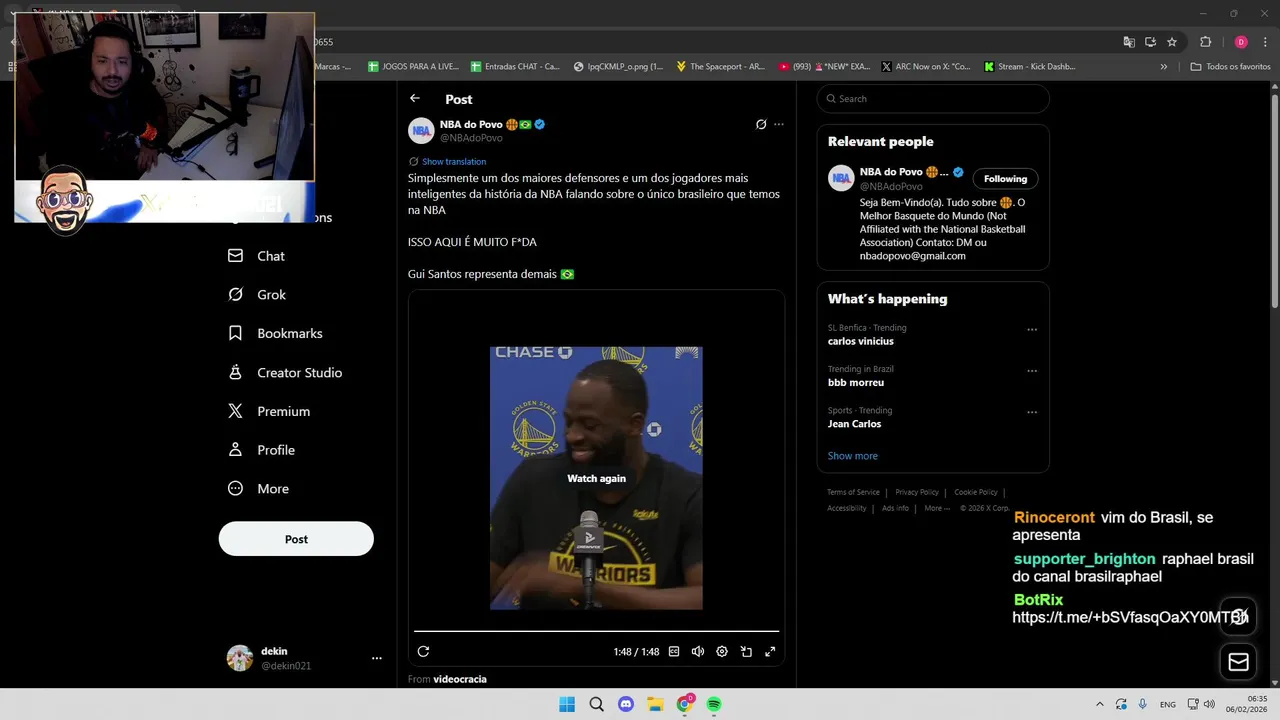Click Watch again on the video
The width and height of the screenshot is (1280, 720).
596,478
